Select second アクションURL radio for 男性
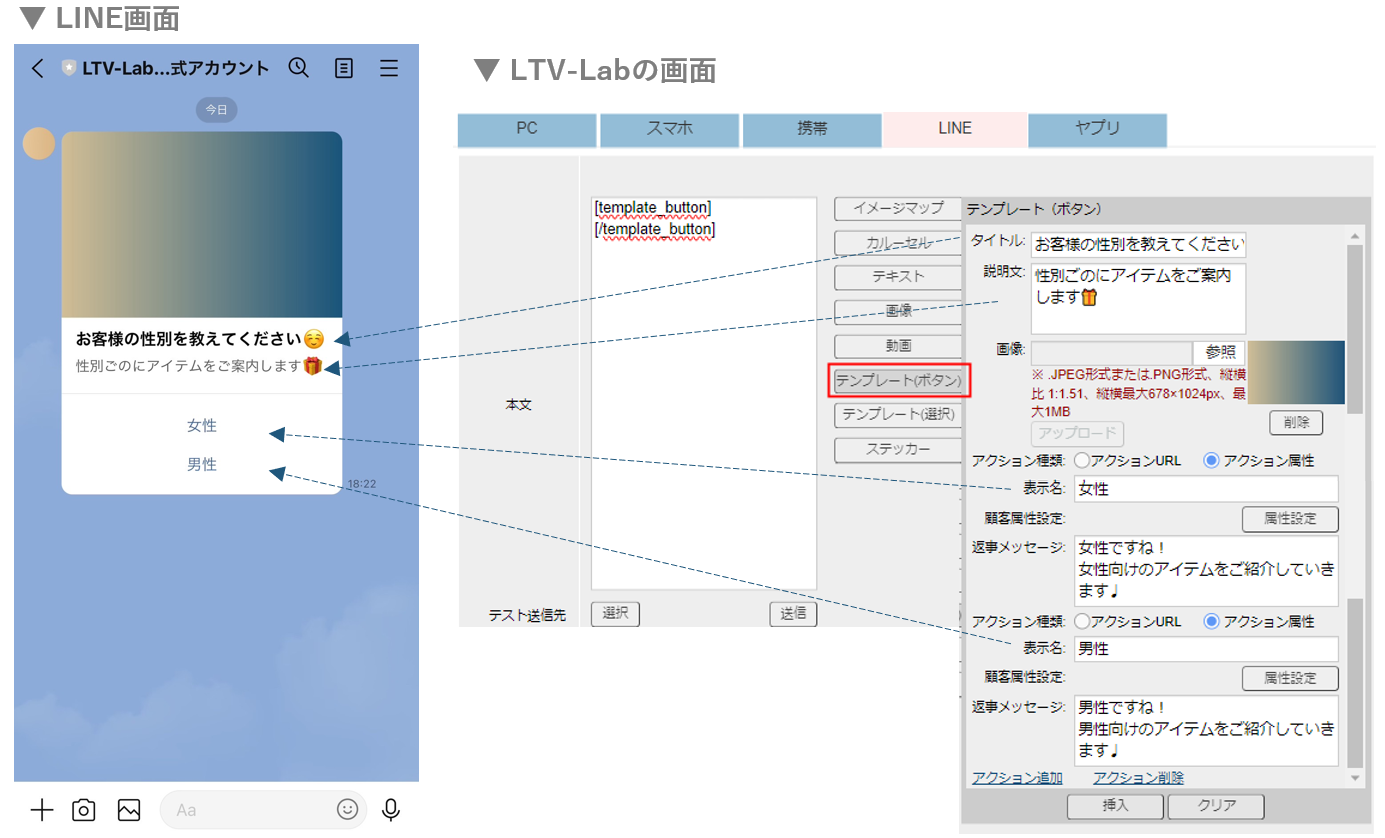The image size is (1385, 838). (x=1081, y=621)
